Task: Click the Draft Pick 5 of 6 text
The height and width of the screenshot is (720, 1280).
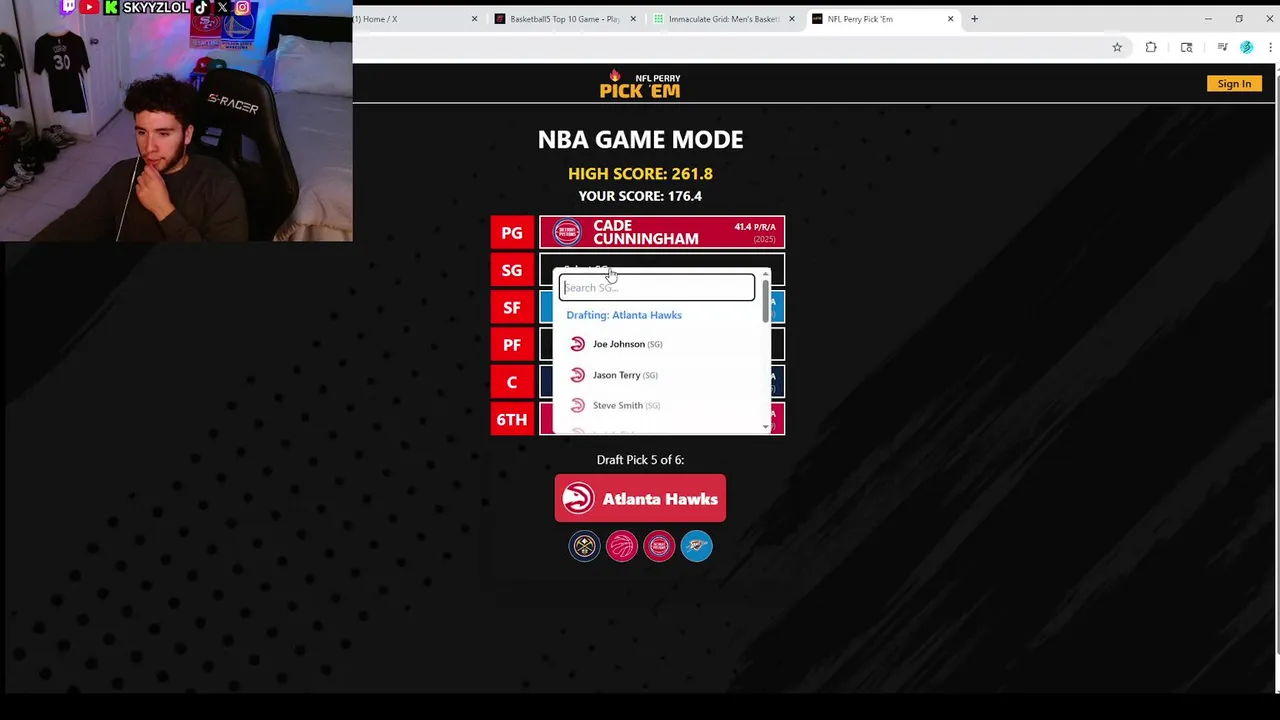Action: 640,460
